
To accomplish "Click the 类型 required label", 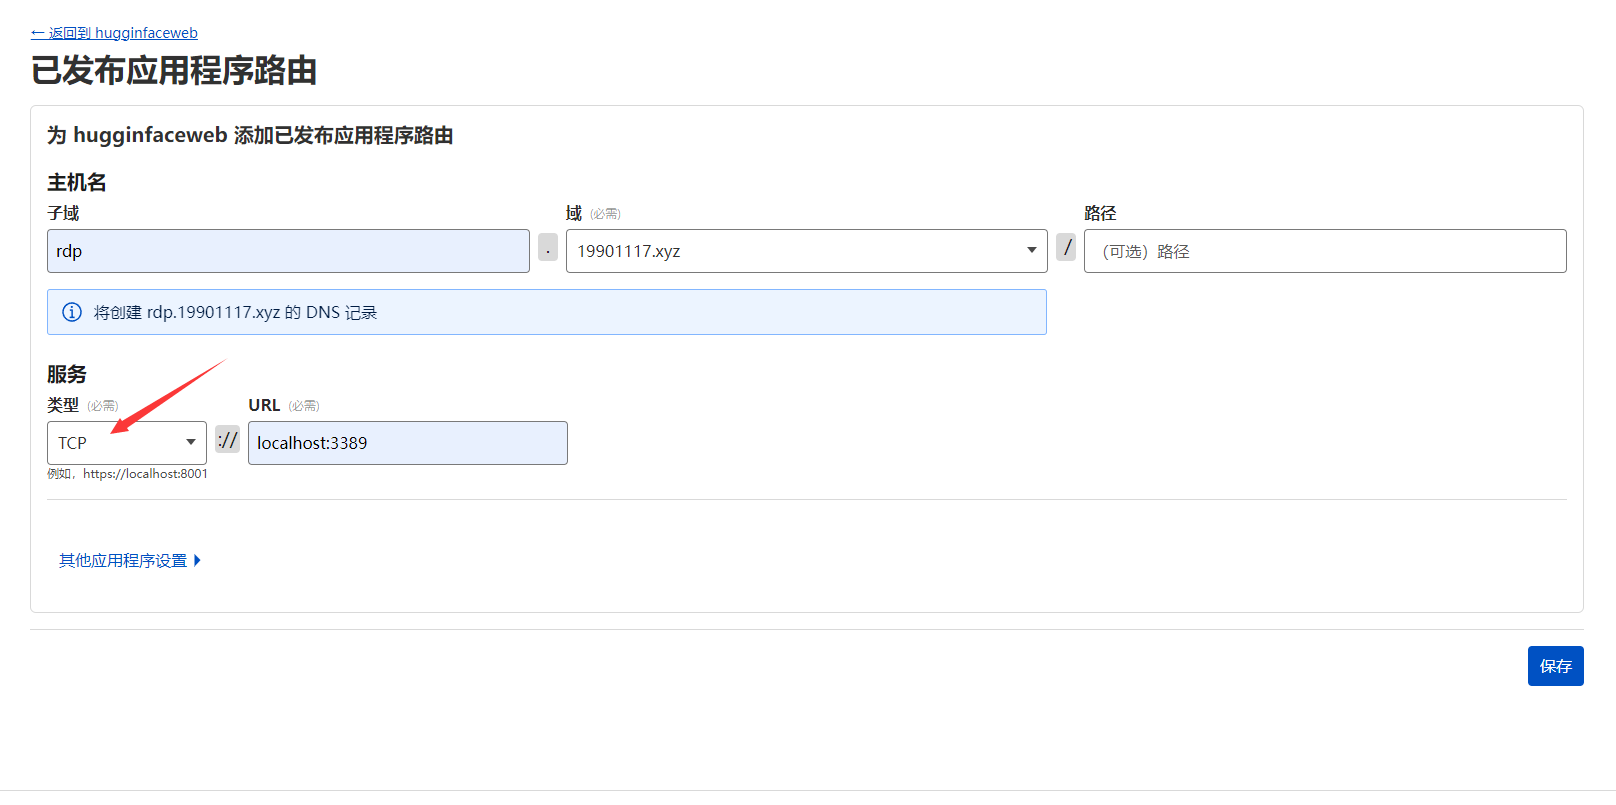I will click(82, 405).
